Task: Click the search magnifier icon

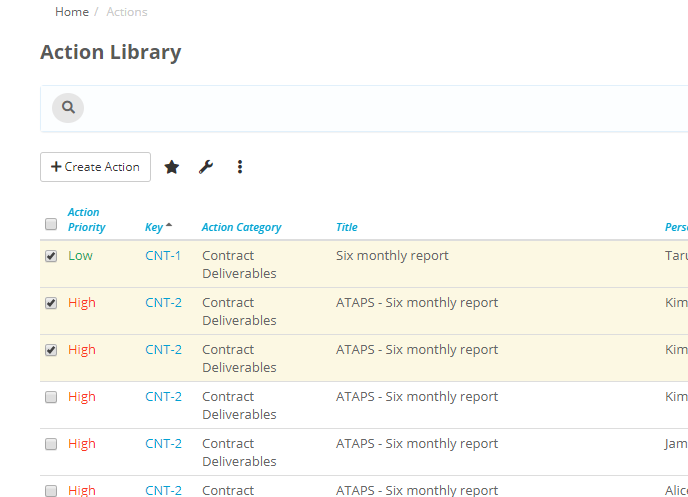Action: click(68, 107)
